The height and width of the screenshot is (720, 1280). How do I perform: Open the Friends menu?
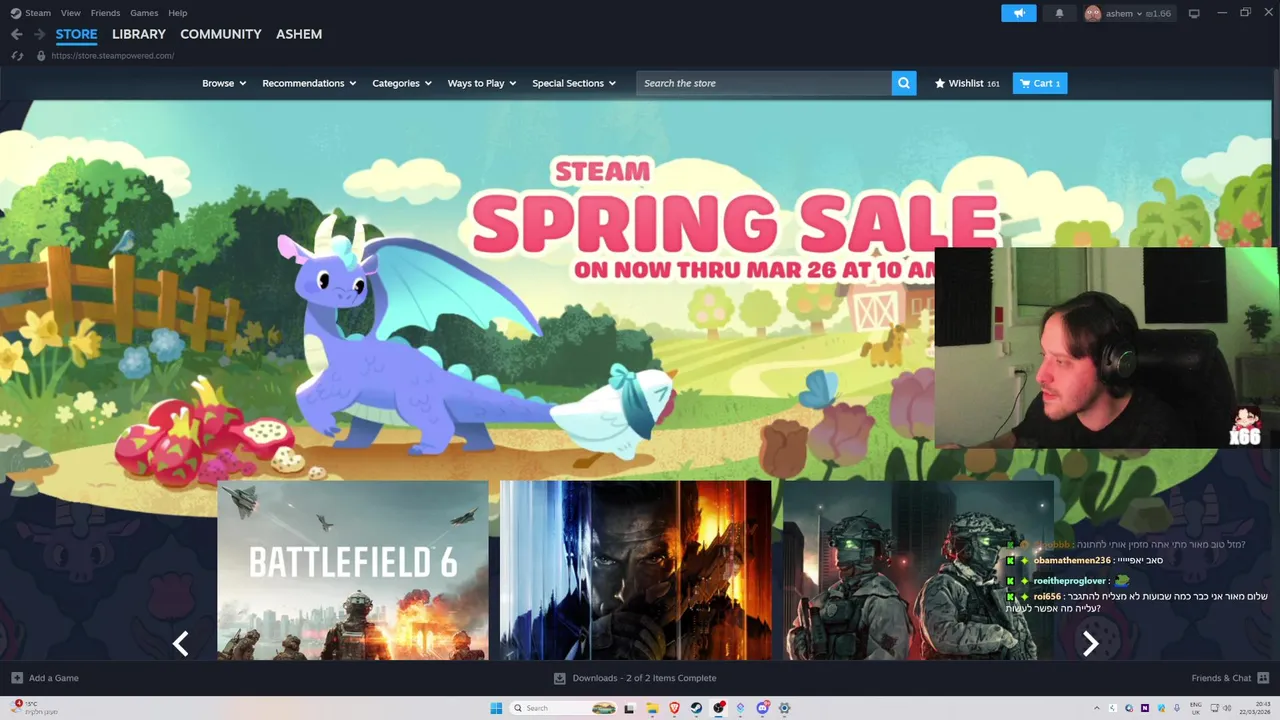(105, 13)
